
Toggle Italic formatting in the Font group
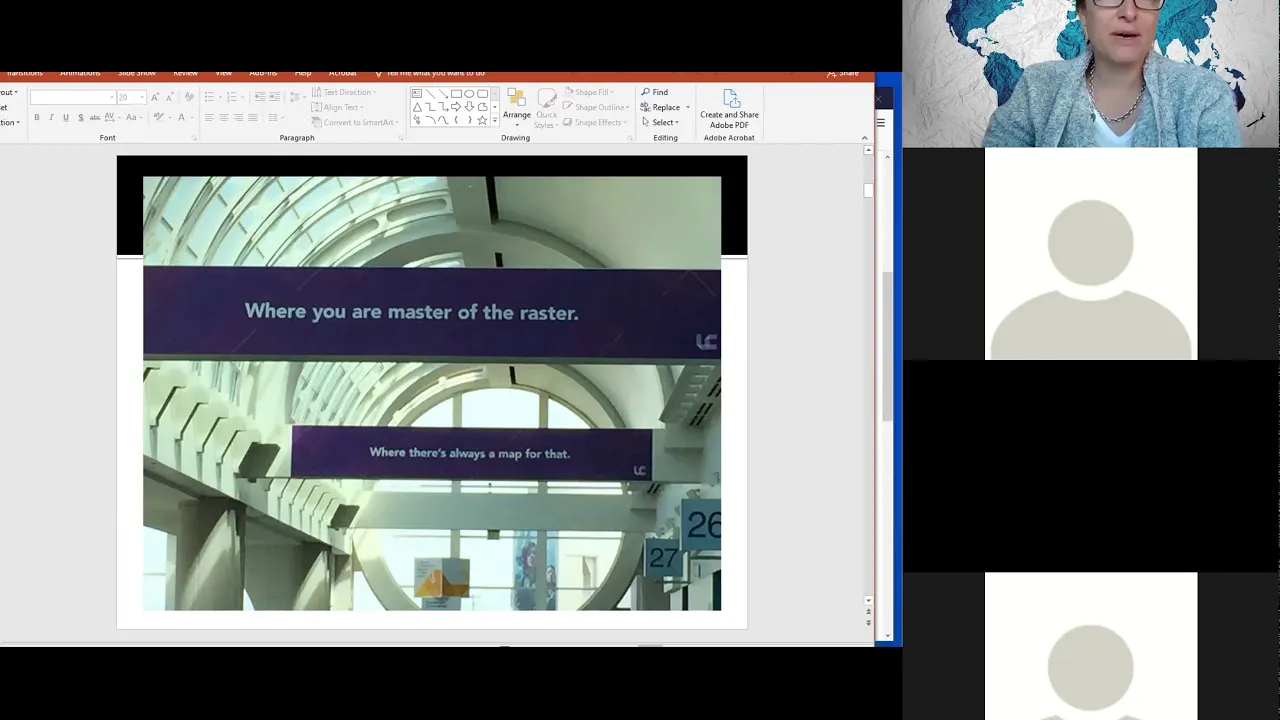point(51,118)
